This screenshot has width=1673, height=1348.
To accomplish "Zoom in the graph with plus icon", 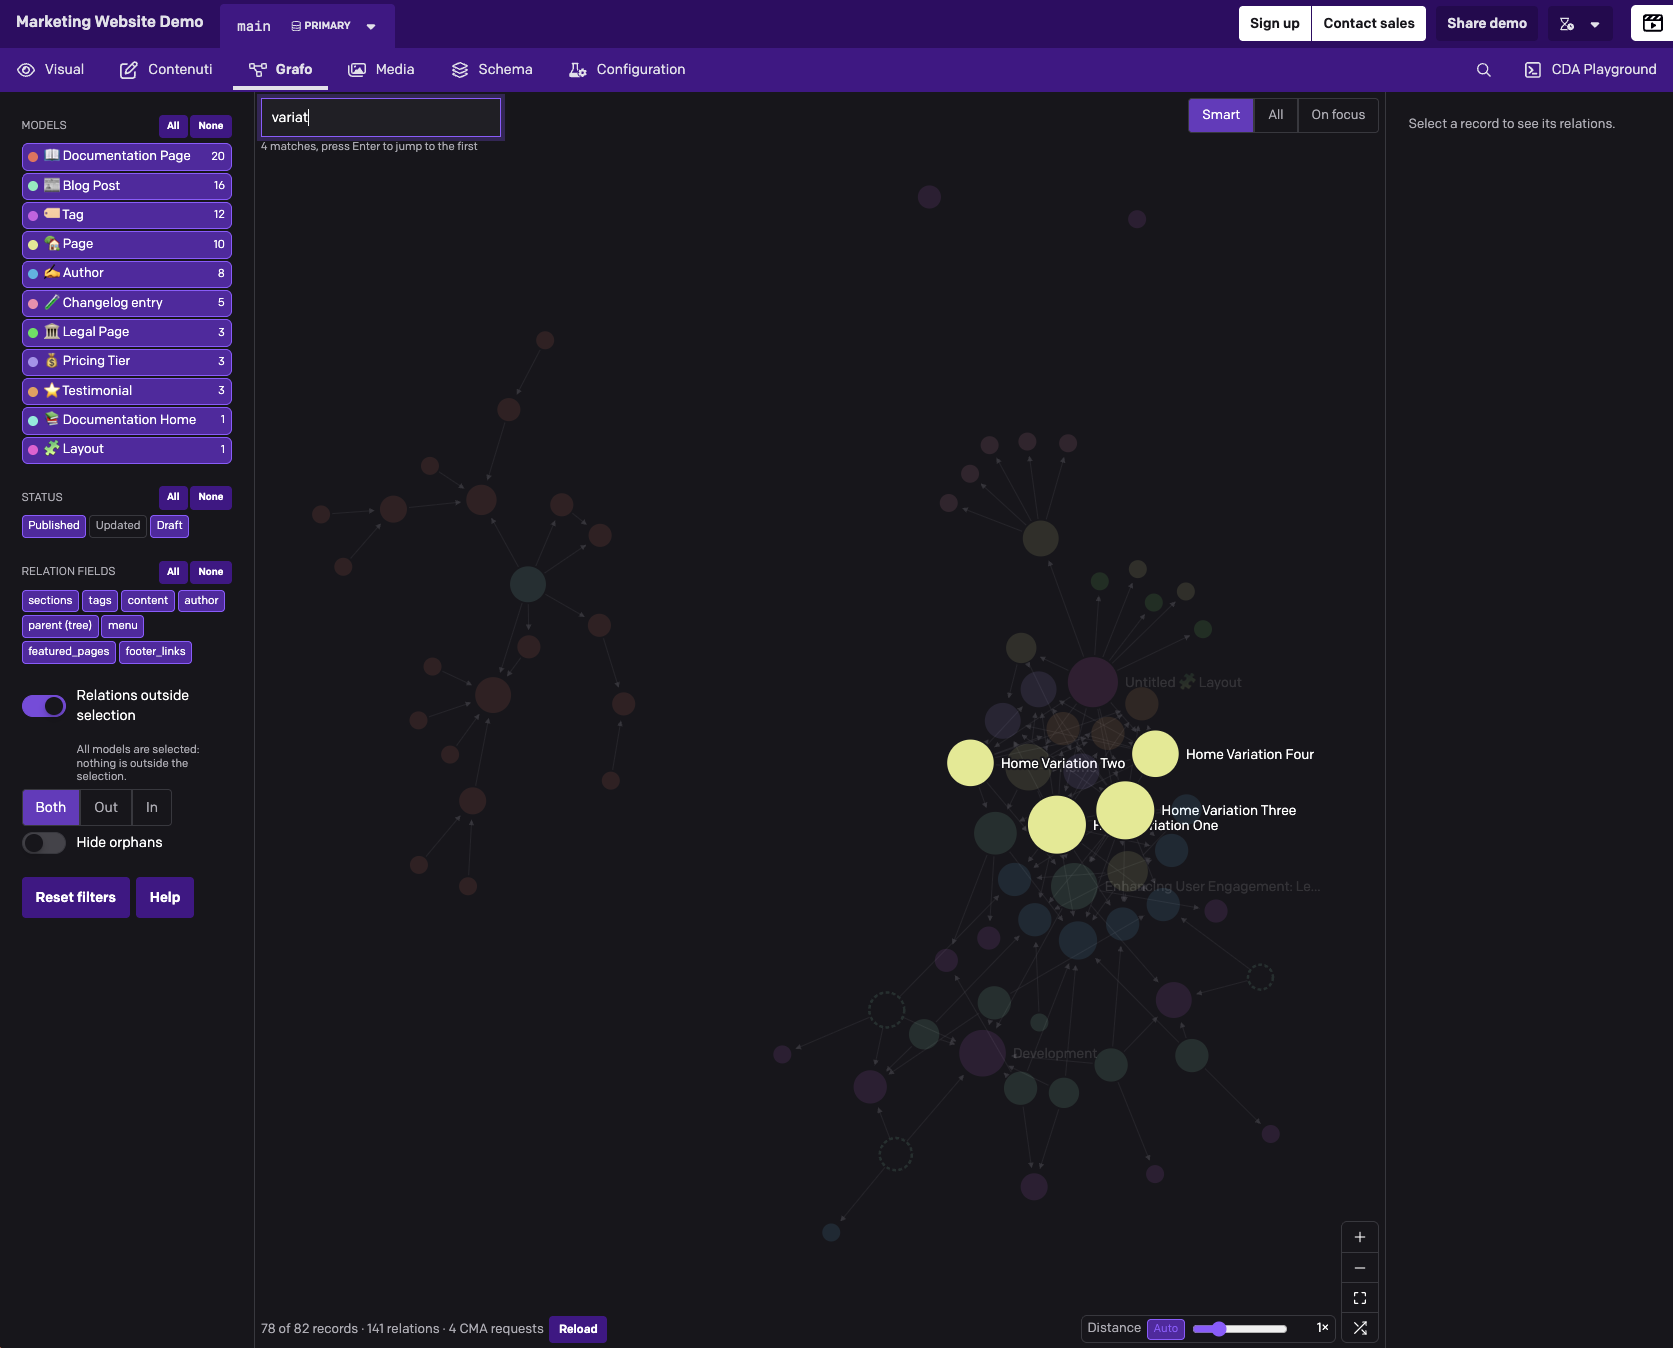I will [1360, 1237].
